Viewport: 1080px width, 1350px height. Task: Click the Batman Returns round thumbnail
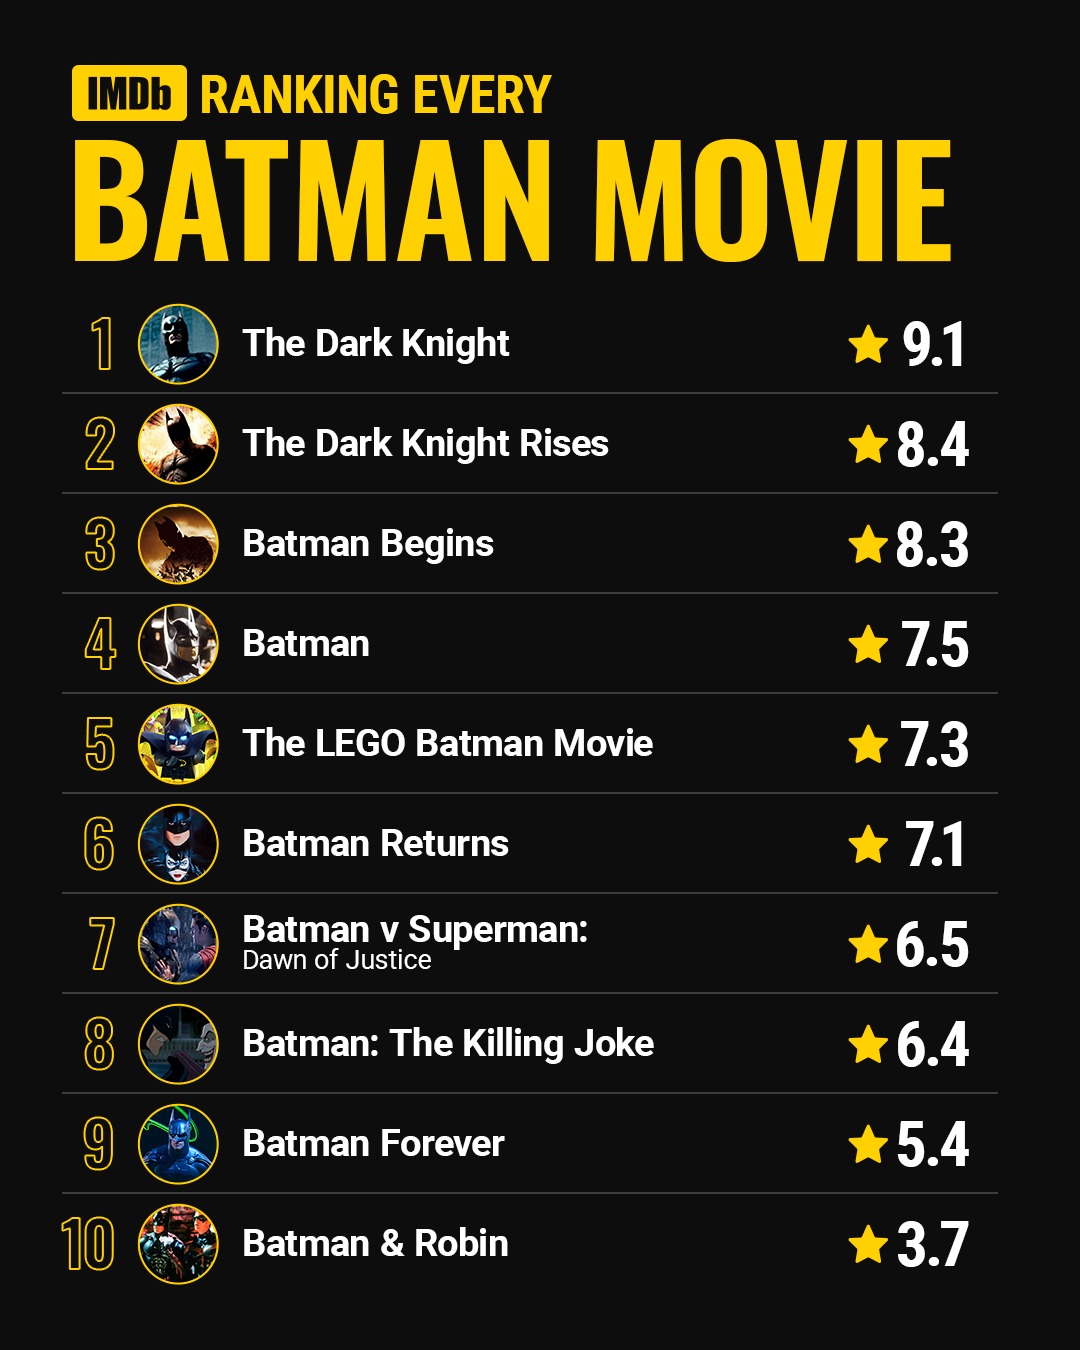[x=178, y=844]
